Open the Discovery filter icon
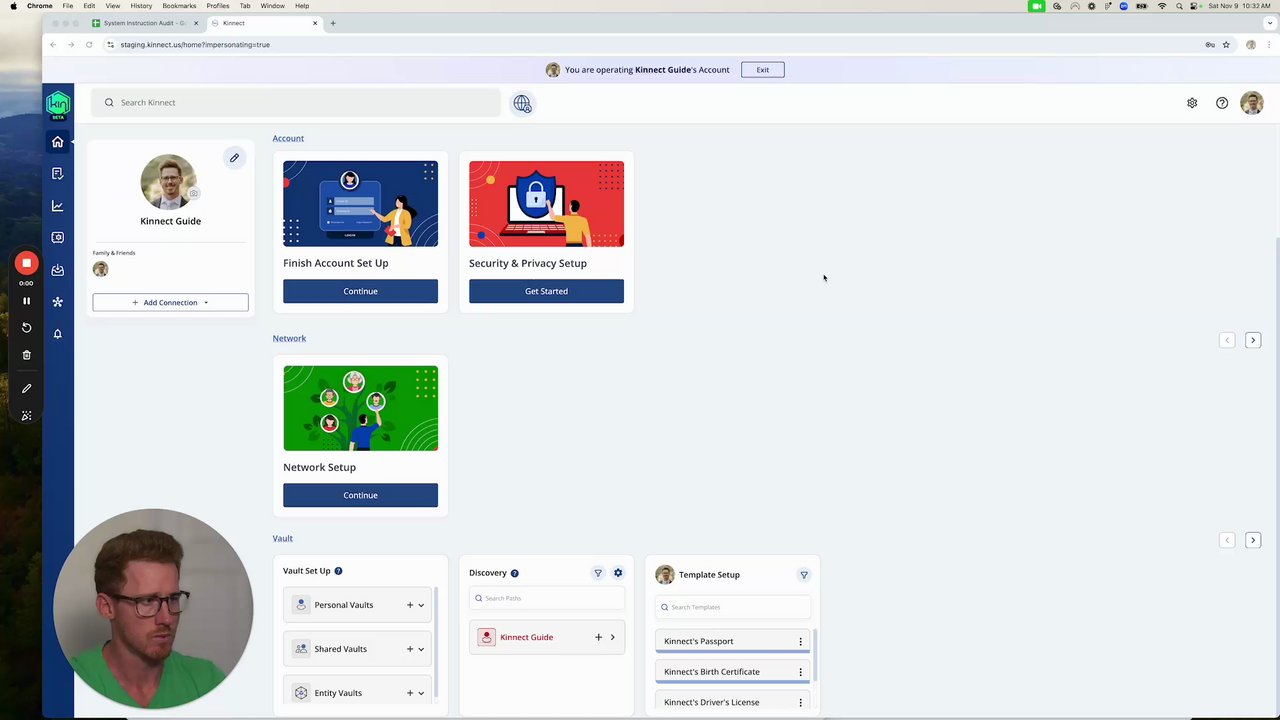1280x720 pixels. (x=598, y=573)
